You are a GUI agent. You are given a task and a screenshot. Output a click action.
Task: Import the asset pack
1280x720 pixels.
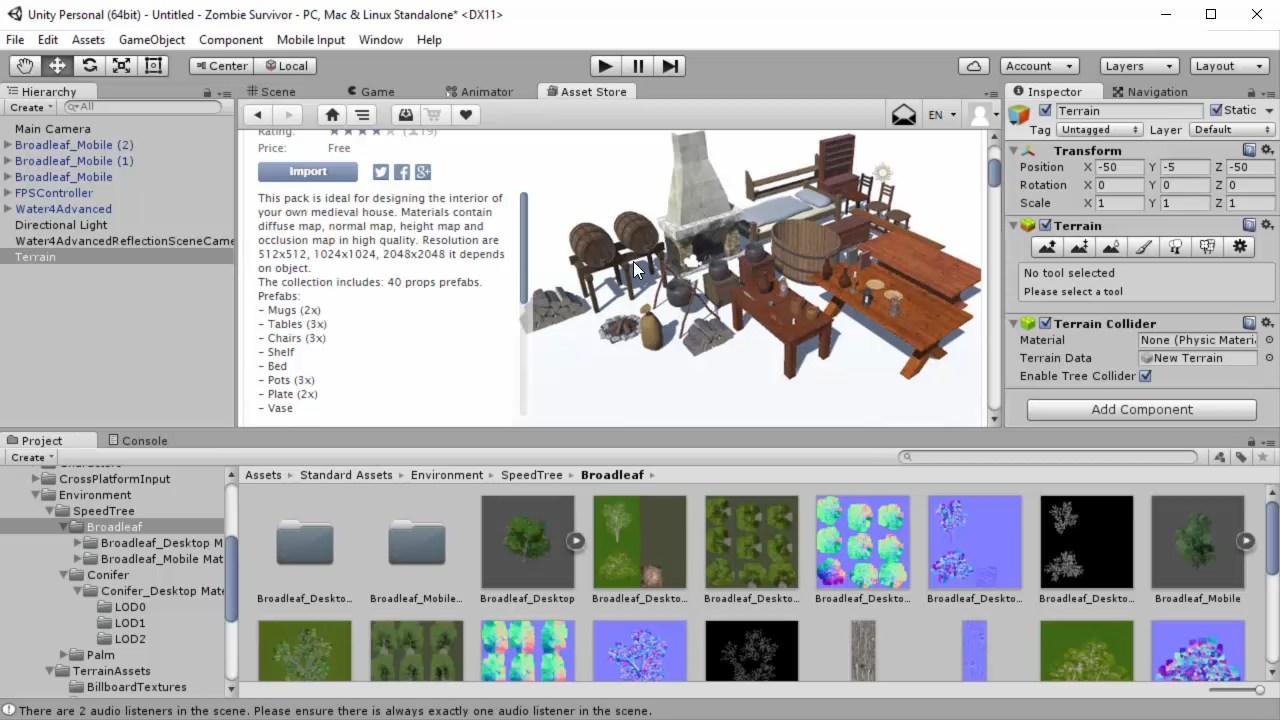click(308, 172)
